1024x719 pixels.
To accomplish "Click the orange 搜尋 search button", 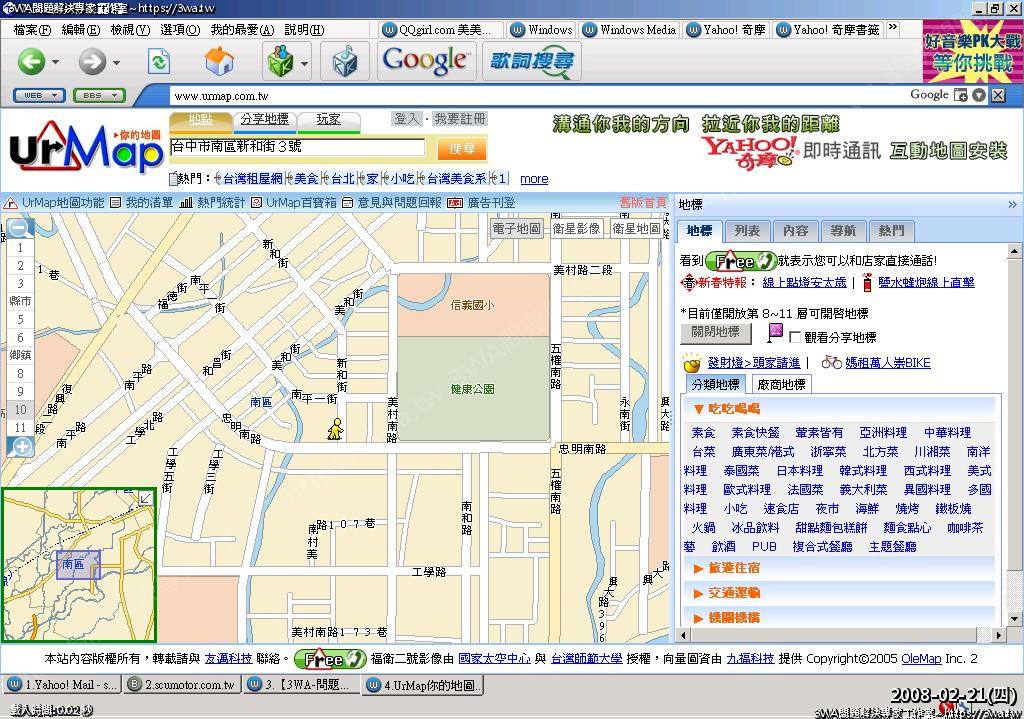I will click(x=462, y=148).
